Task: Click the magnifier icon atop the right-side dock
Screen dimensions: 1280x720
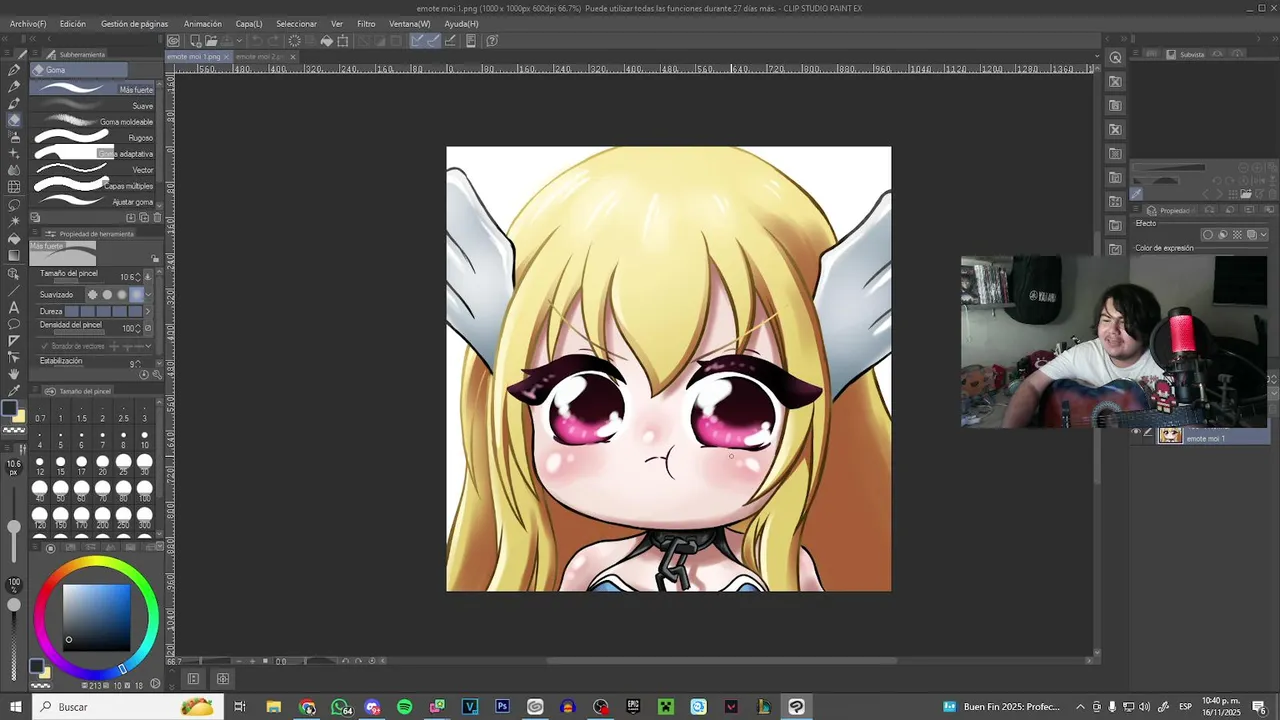Action: point(1116,57)
